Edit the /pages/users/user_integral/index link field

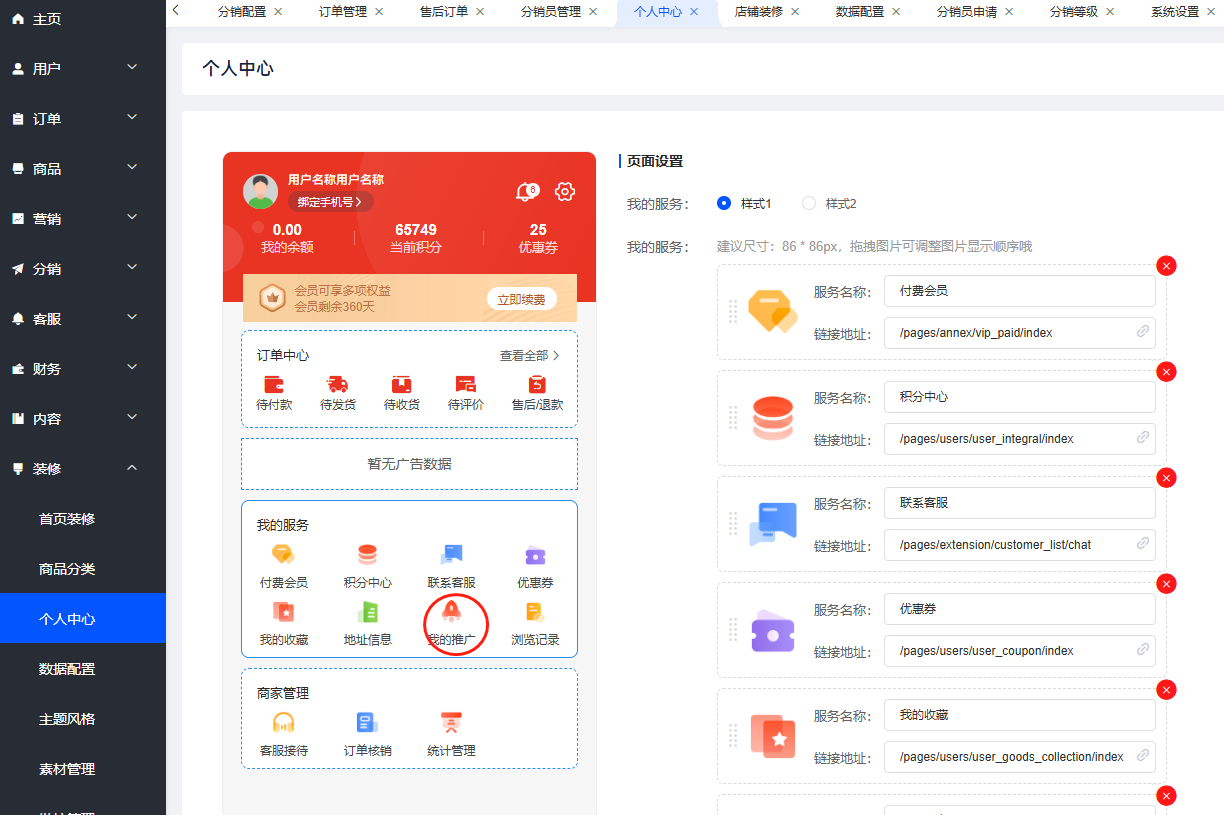coord(1019,438)
